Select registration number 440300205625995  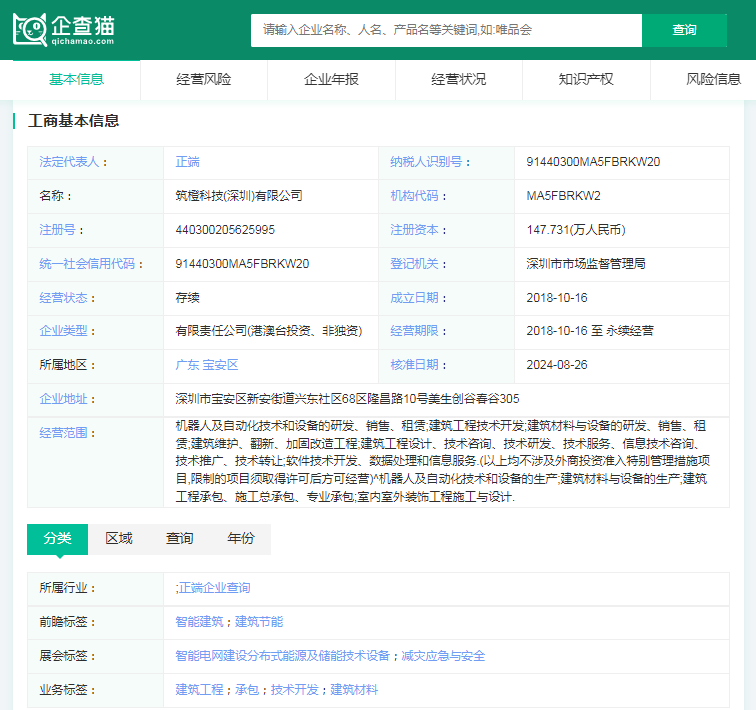click(x=225, y=230)
